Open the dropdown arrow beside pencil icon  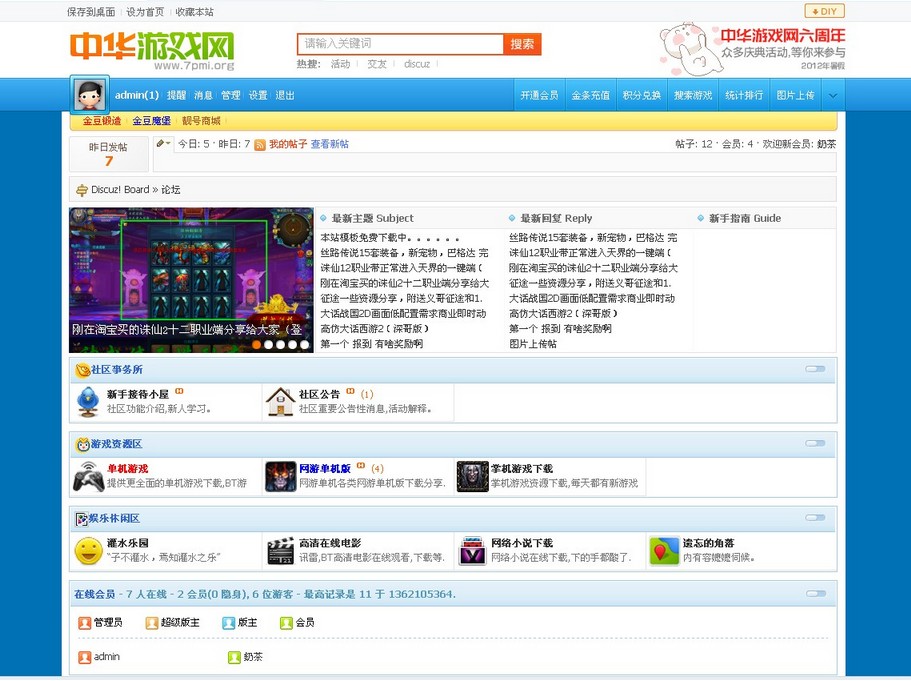(x=168, y=144)
